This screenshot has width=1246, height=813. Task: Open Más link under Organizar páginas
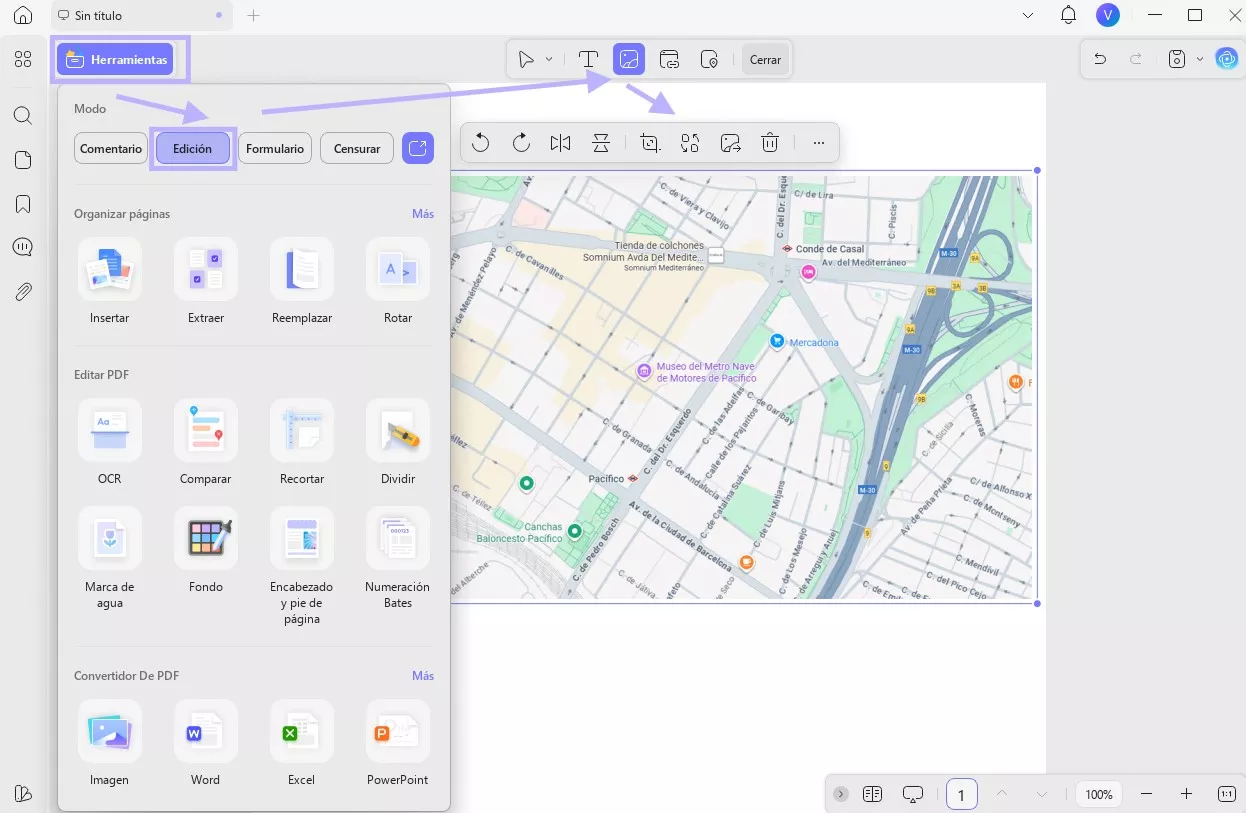click(423, 213)
